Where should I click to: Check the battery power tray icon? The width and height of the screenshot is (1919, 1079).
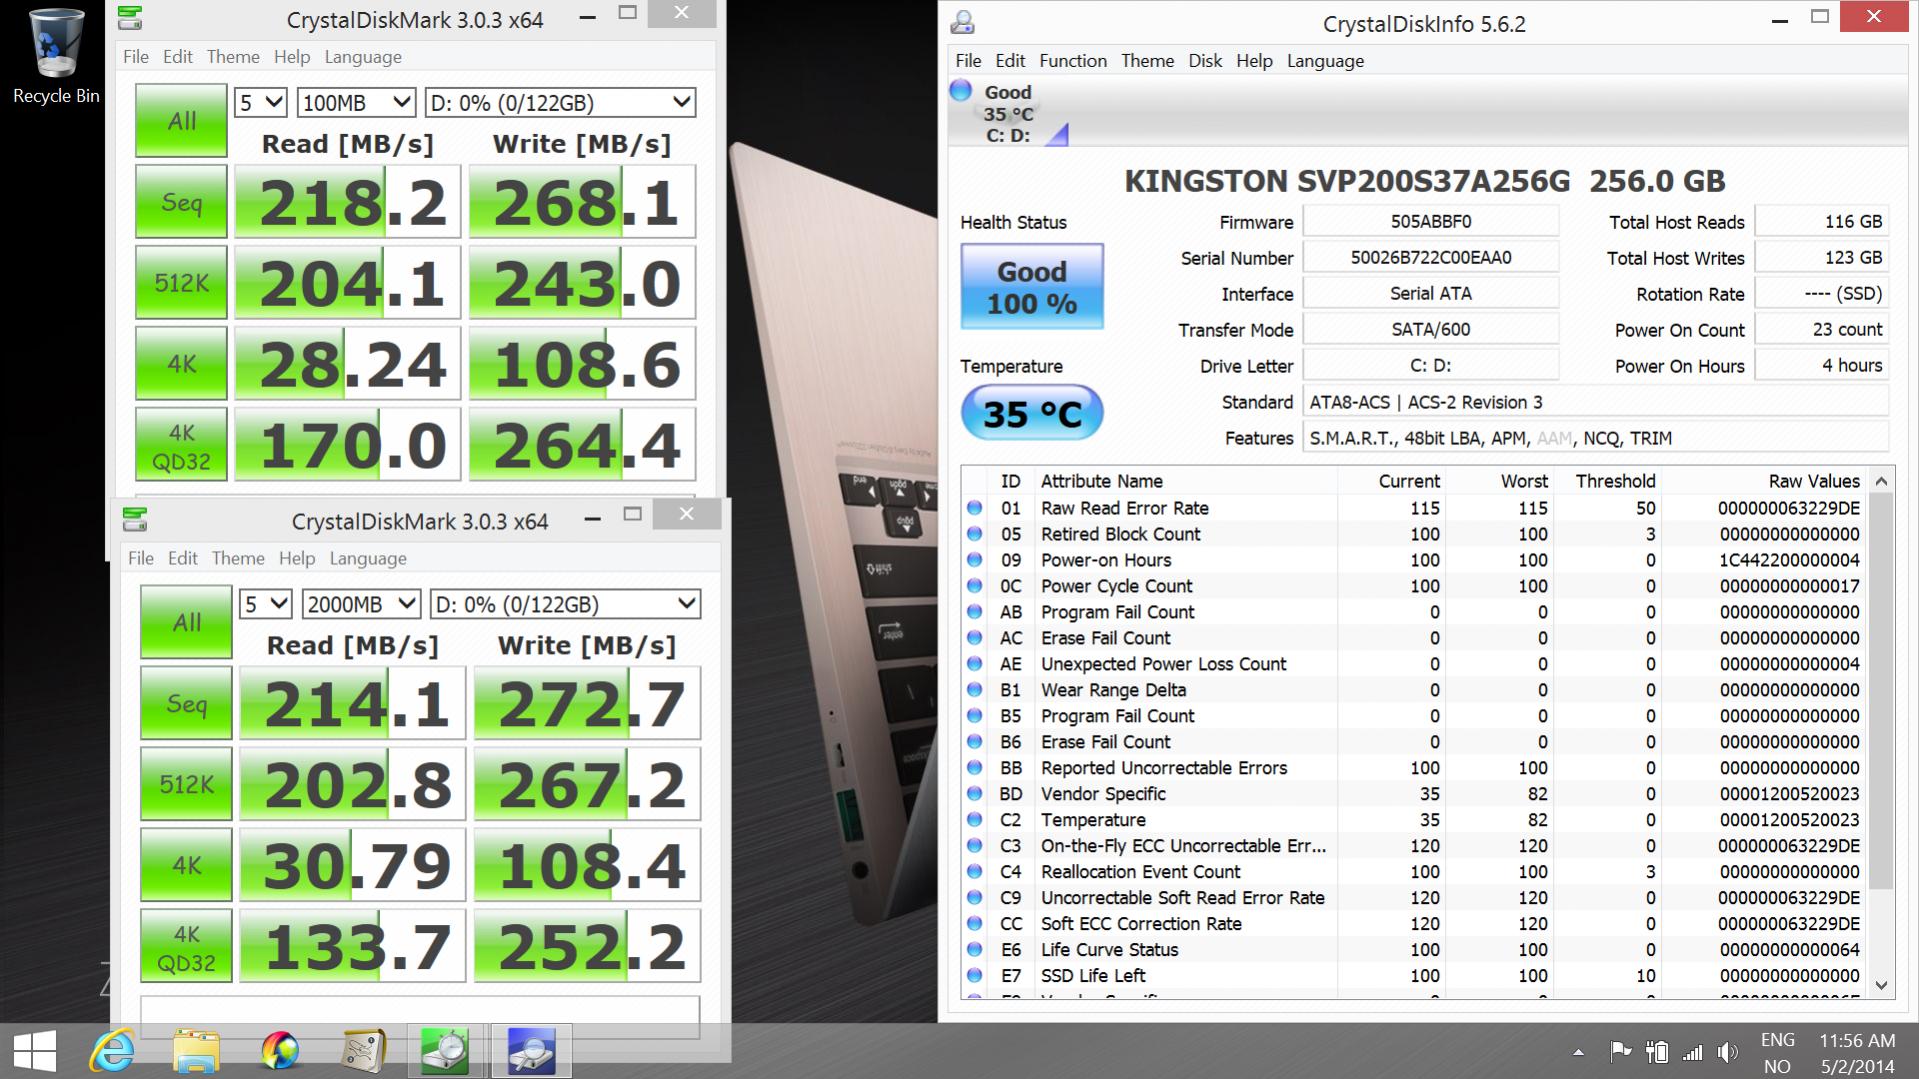point(1656,1052)
